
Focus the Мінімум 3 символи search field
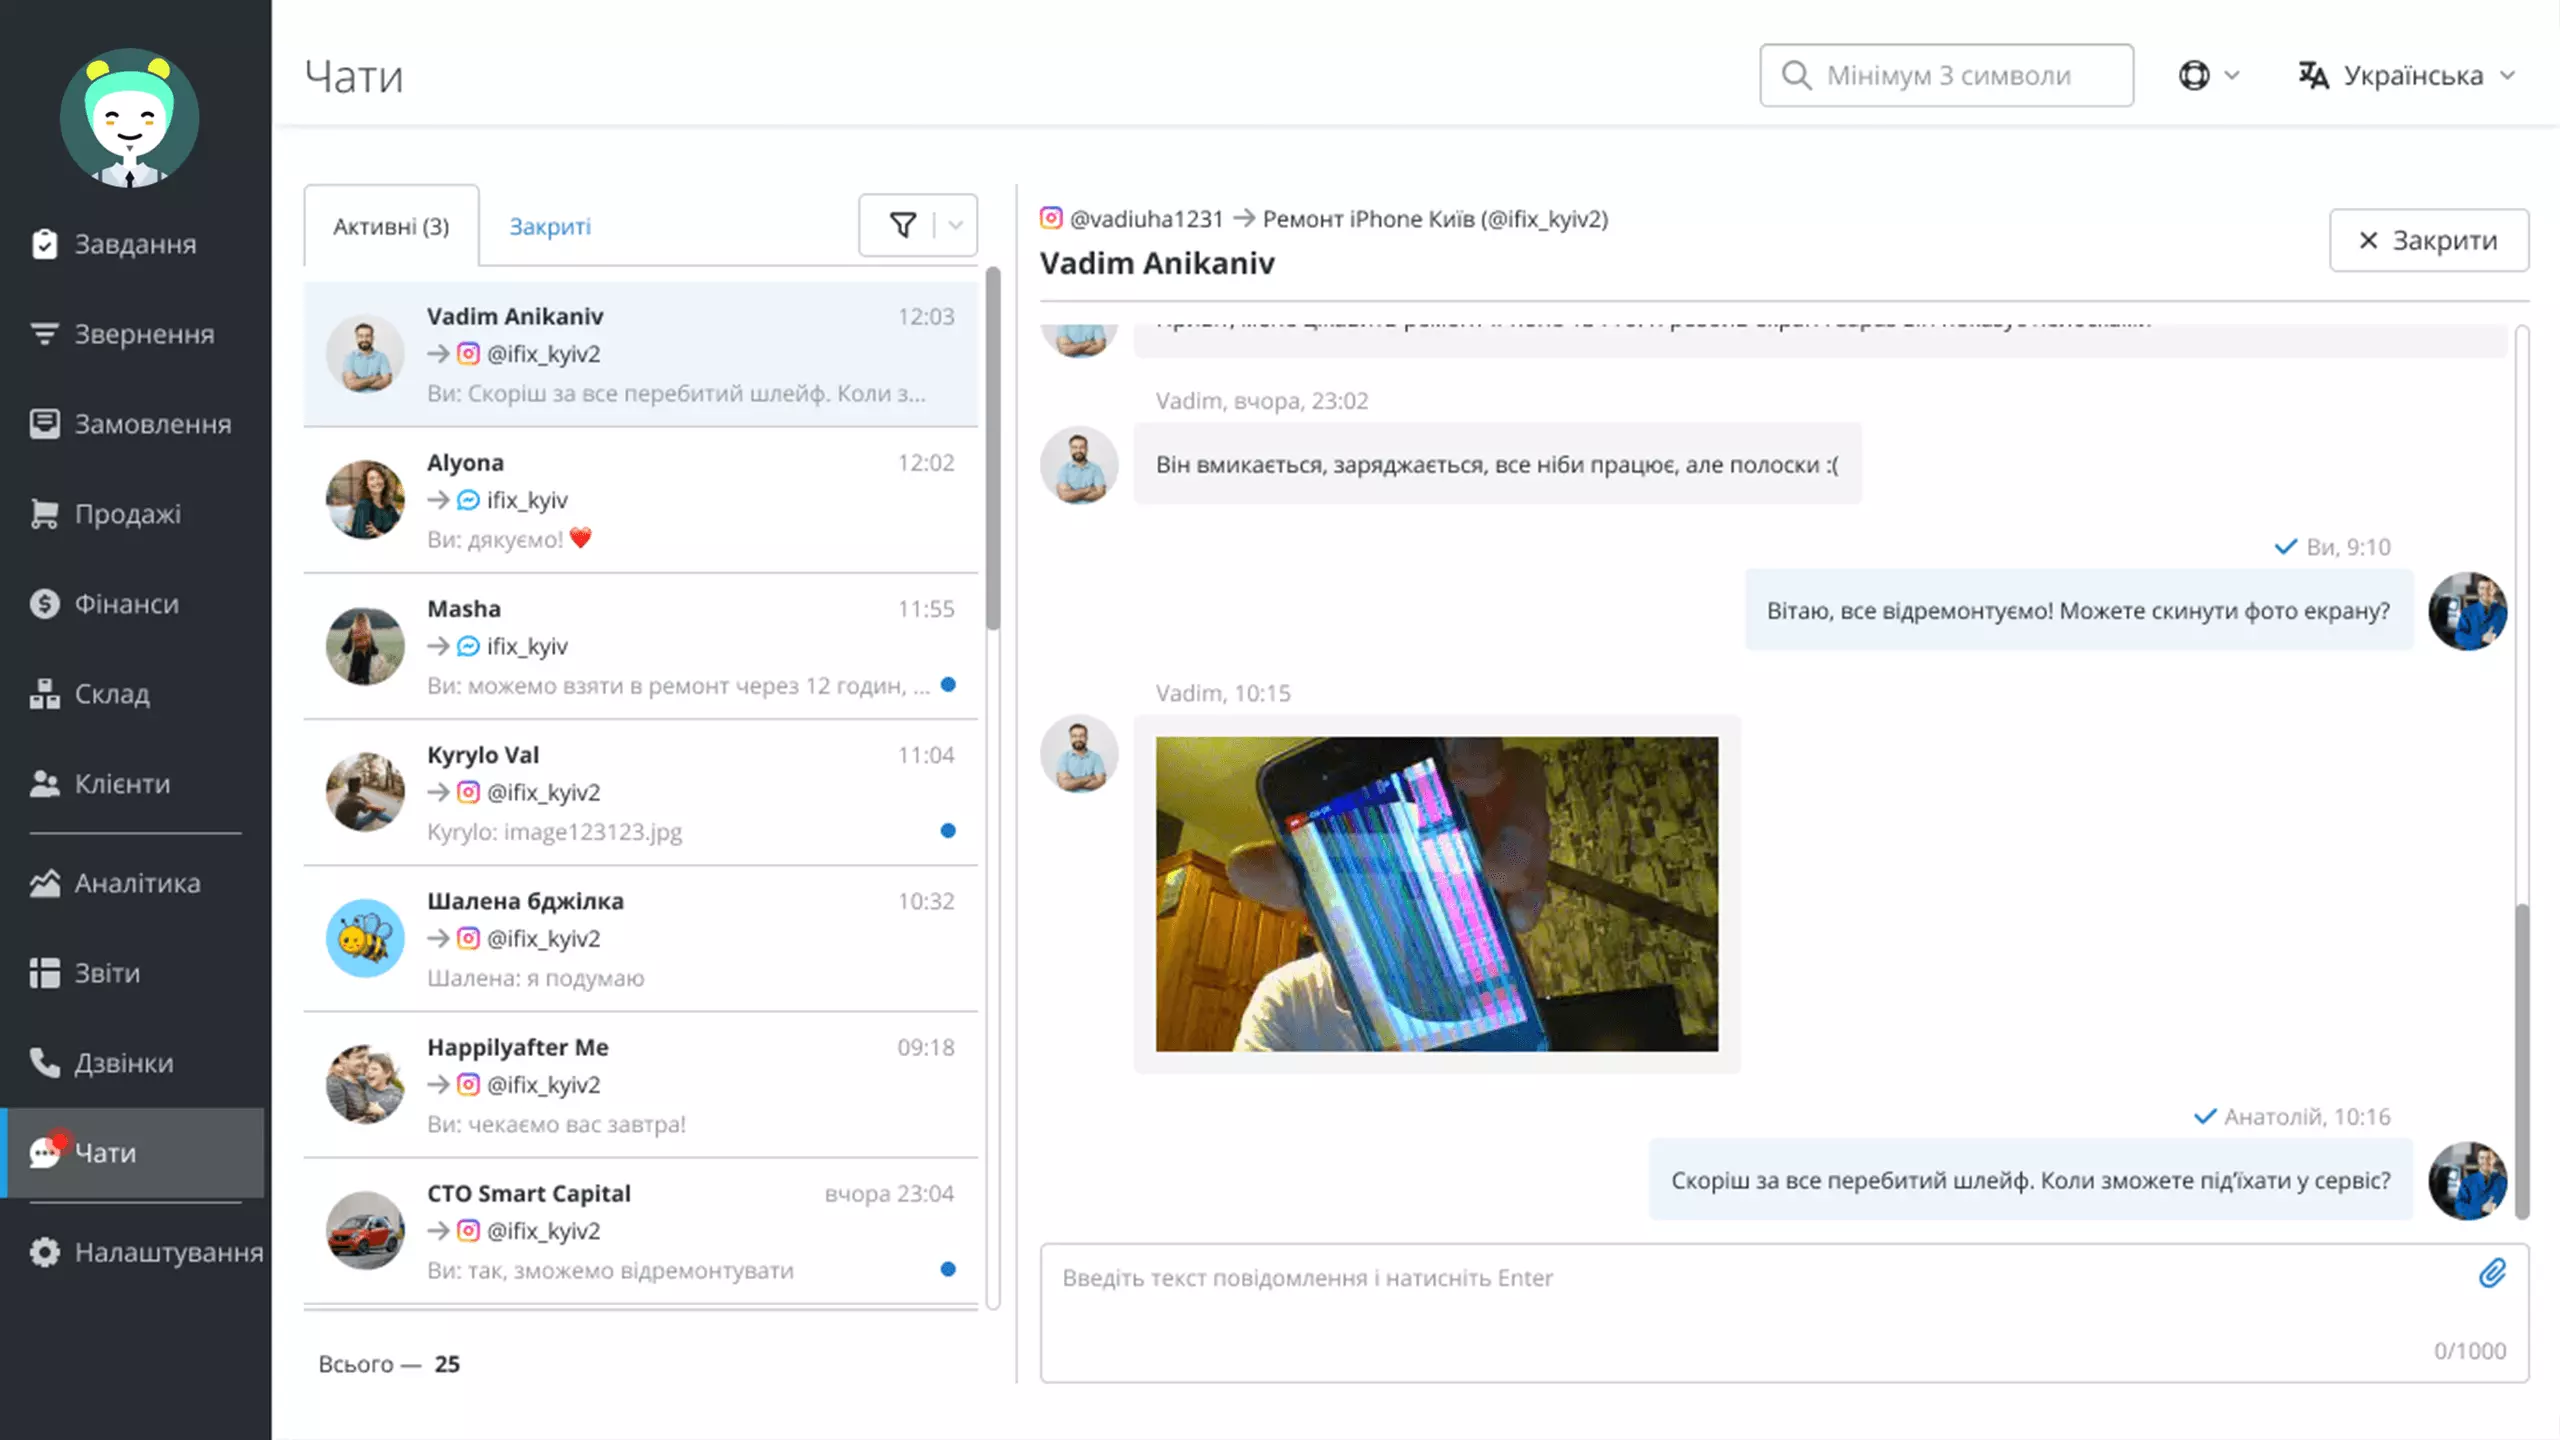click(x=1946, y=75)
